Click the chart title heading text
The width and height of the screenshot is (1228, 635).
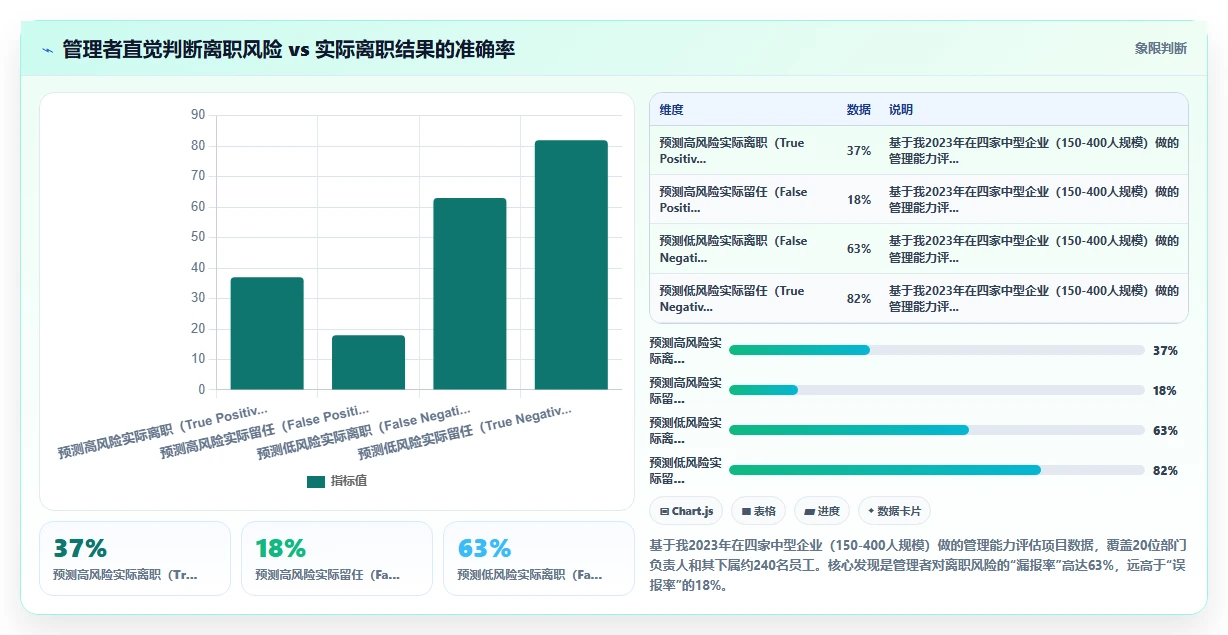pos(288,49)
